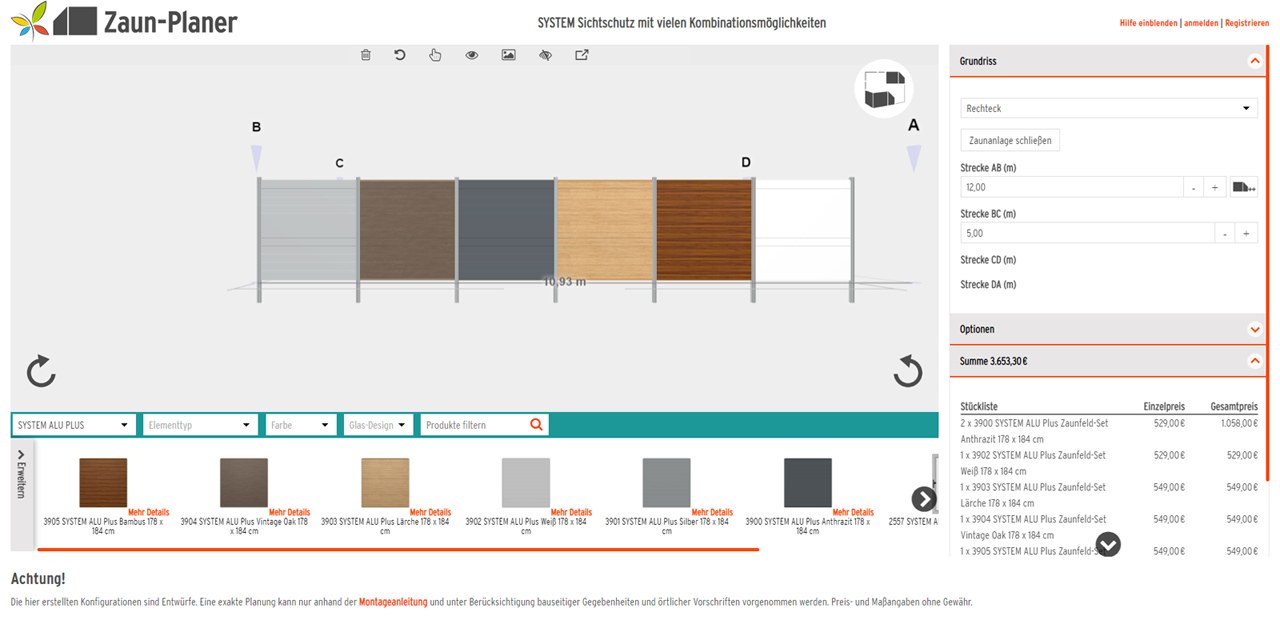Click Hilfe einblenden link
1280x620 pixels.
[1148, 23]
